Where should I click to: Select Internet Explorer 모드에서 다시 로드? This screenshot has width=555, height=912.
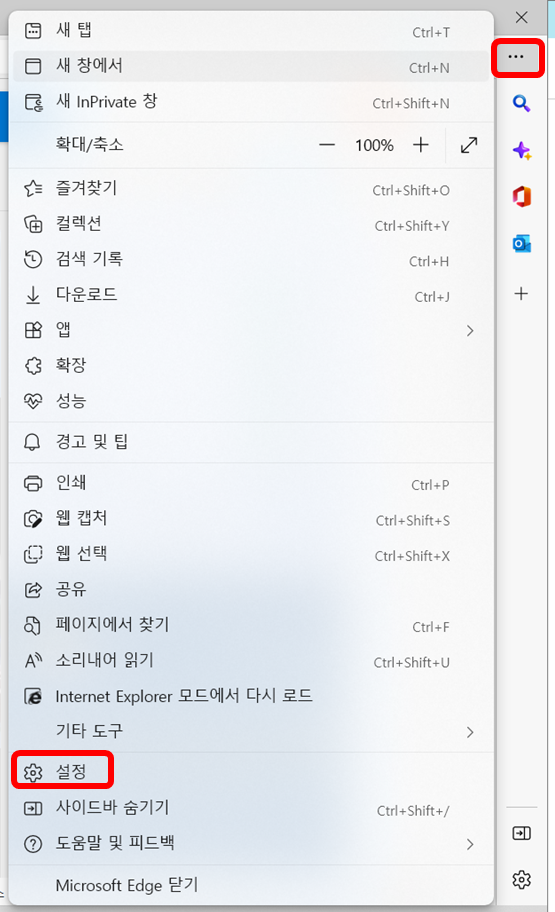(x=251, y=696)
